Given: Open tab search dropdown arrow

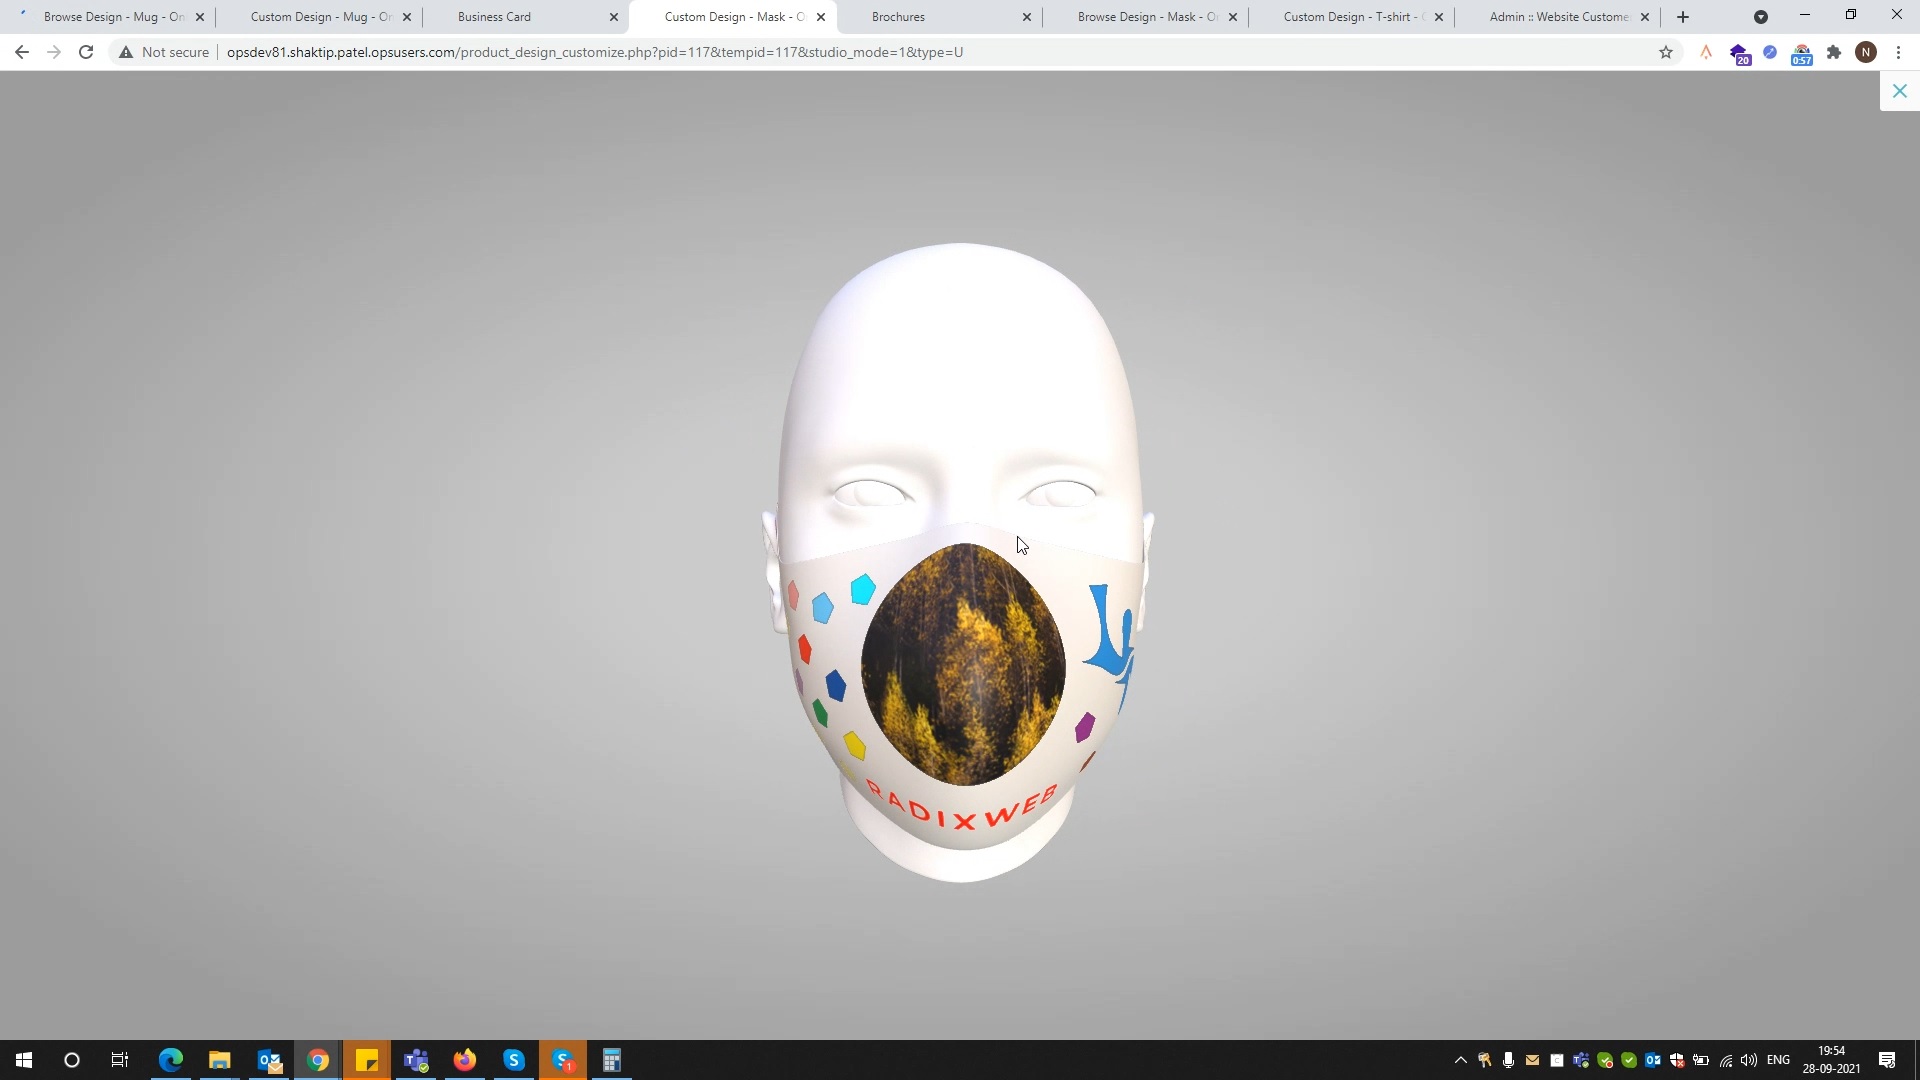Looking at the screenshot, I should point(1760,17).
